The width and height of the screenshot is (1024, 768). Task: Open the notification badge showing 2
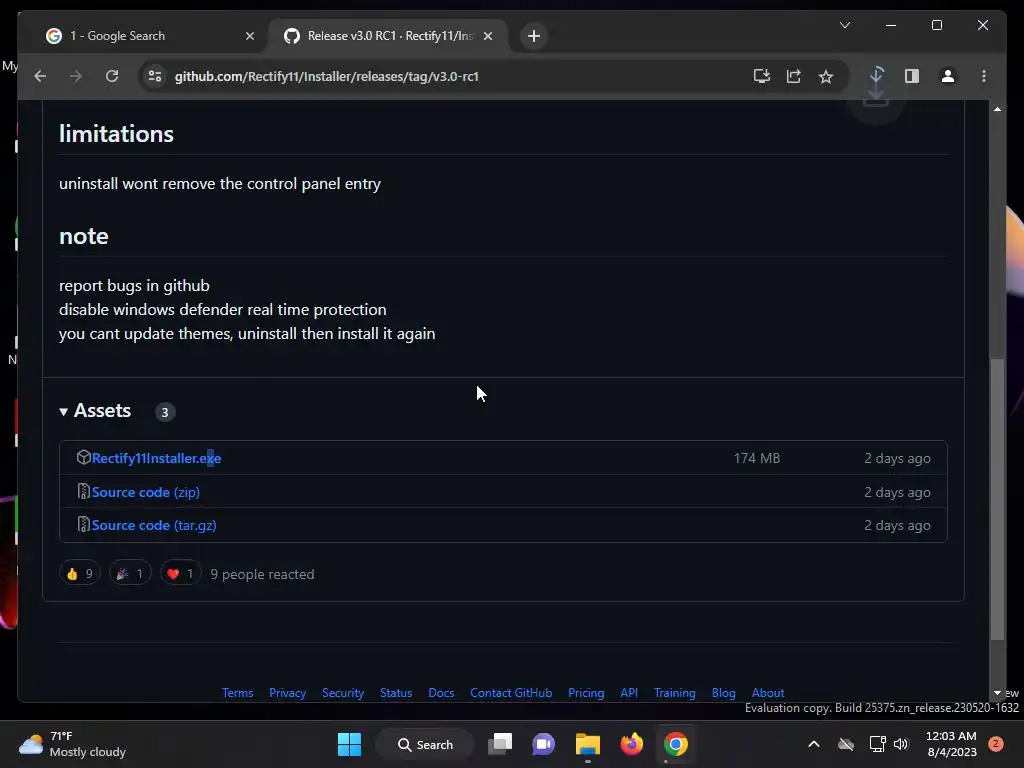point(995,744)
